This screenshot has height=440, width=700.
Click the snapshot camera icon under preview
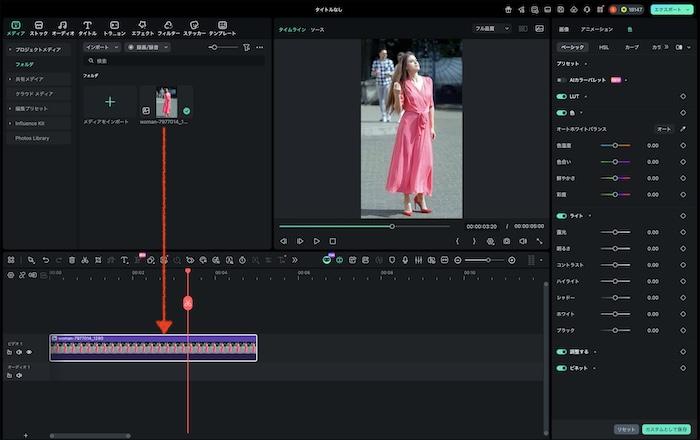tap(507, 241)
